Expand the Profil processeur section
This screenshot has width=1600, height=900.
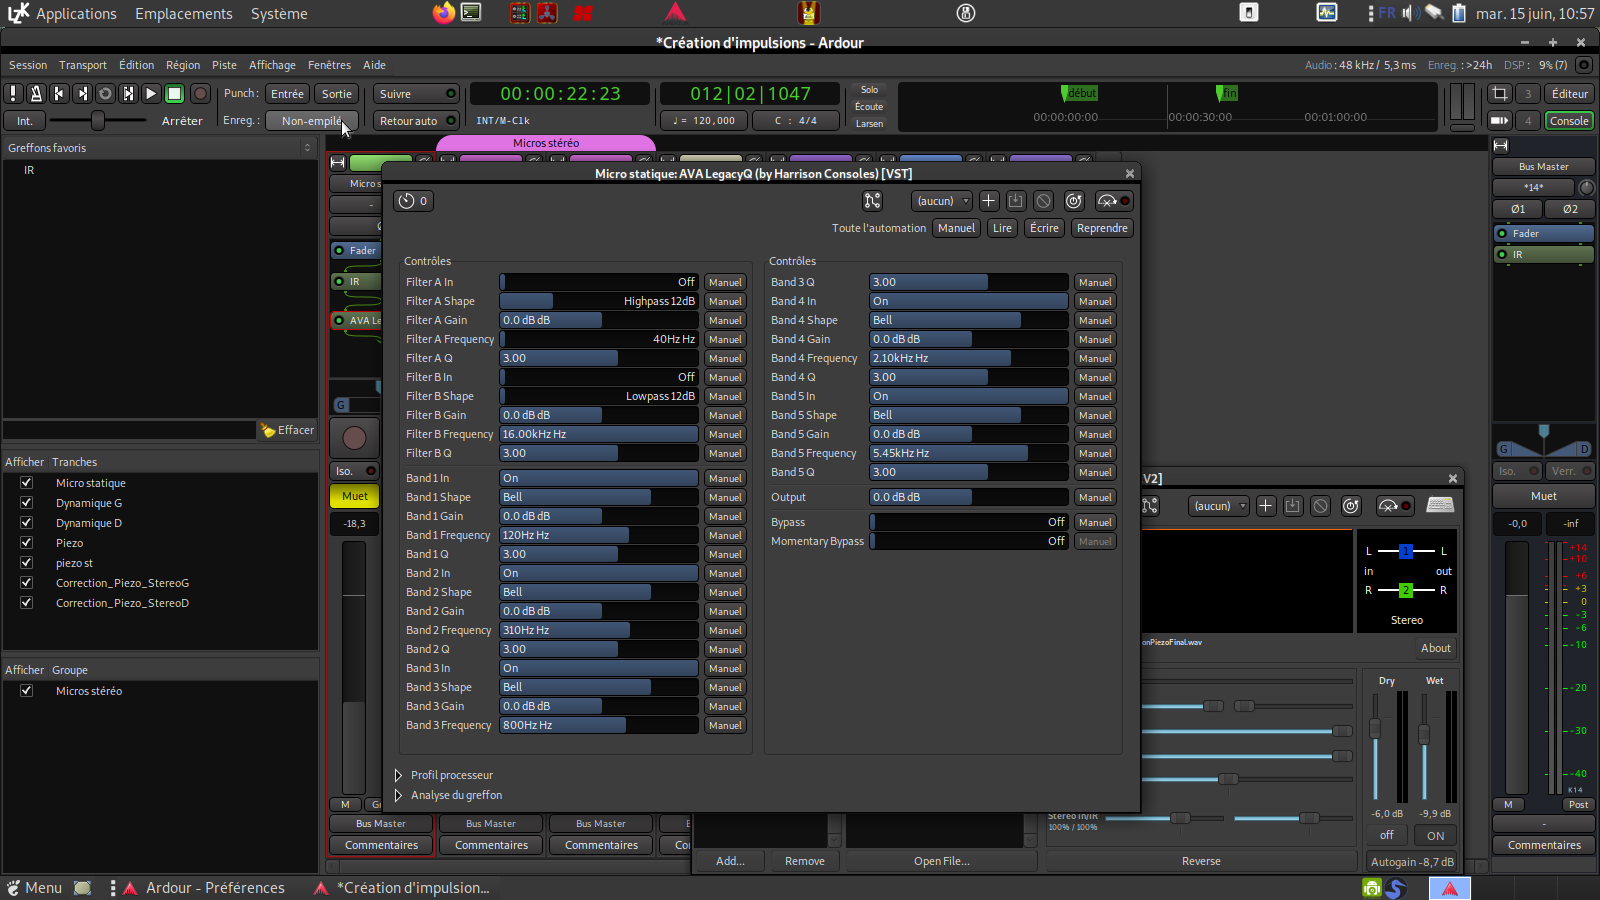point(399,775)
